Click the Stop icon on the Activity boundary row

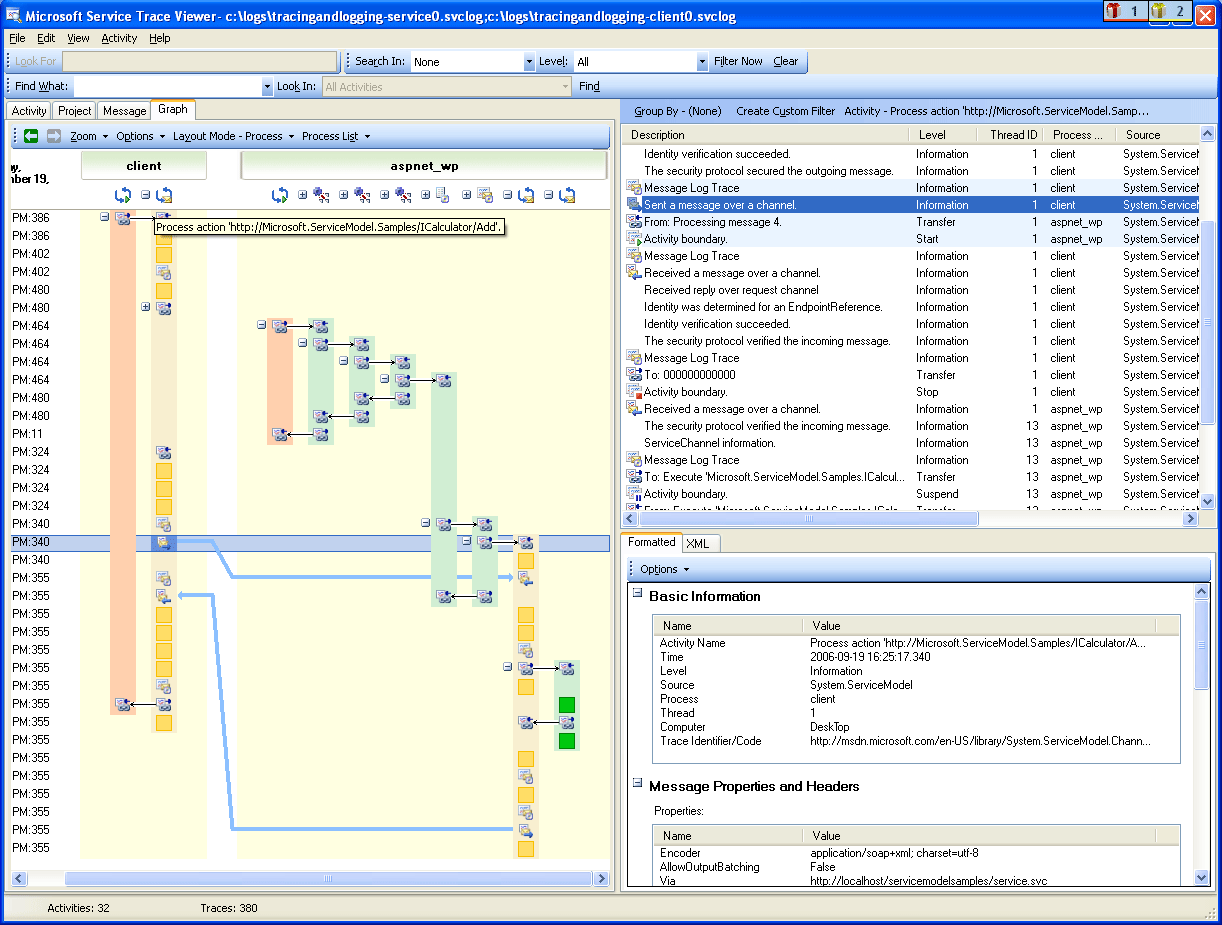633,391
